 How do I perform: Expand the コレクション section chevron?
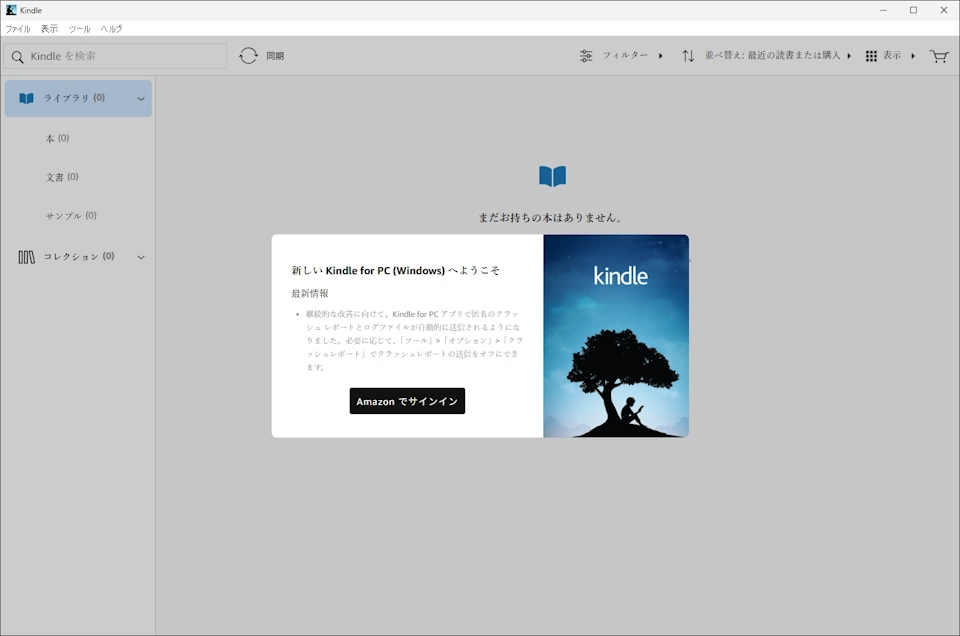pyautogui.click(x=141, y=257)
